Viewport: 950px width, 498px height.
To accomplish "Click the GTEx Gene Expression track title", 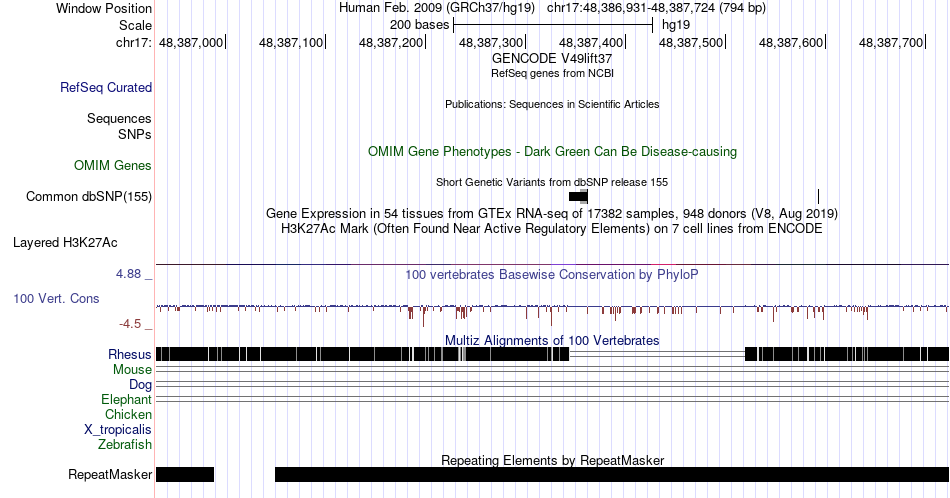I will pyautogui.click(x=552, y=213).
